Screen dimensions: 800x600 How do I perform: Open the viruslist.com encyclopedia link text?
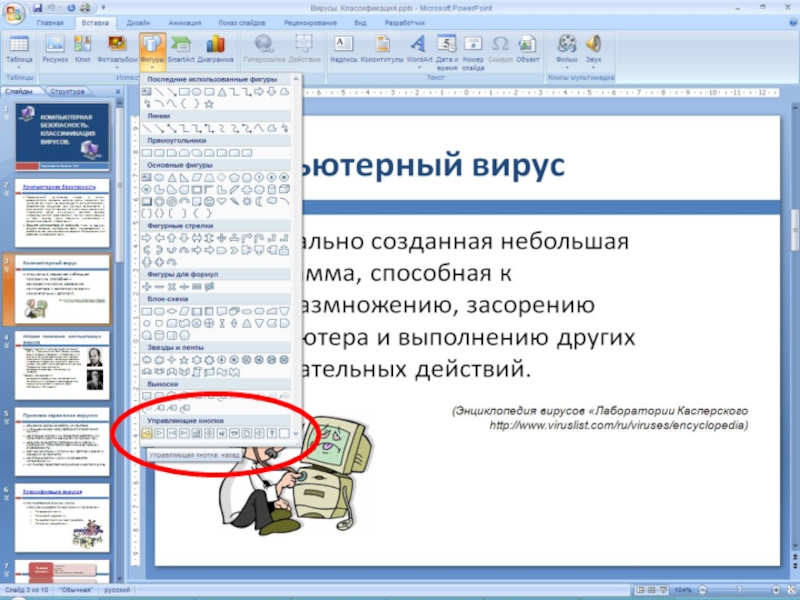tap(618, 425)
